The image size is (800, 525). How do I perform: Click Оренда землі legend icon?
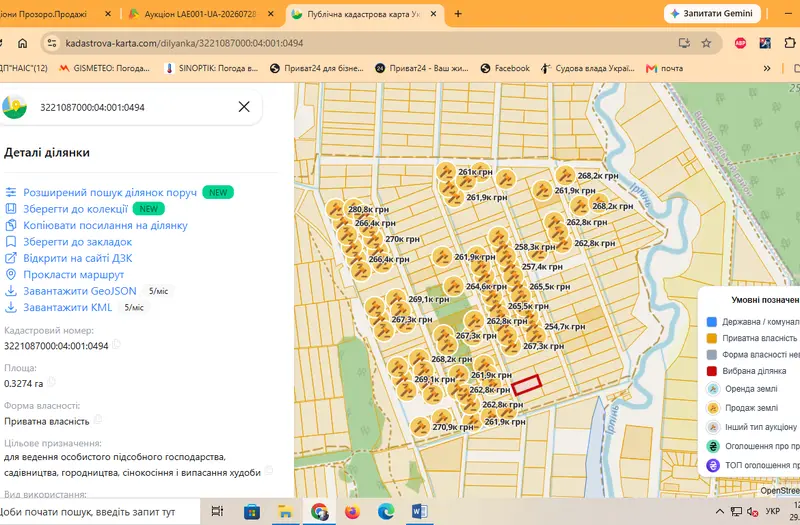tap(713, 389)
